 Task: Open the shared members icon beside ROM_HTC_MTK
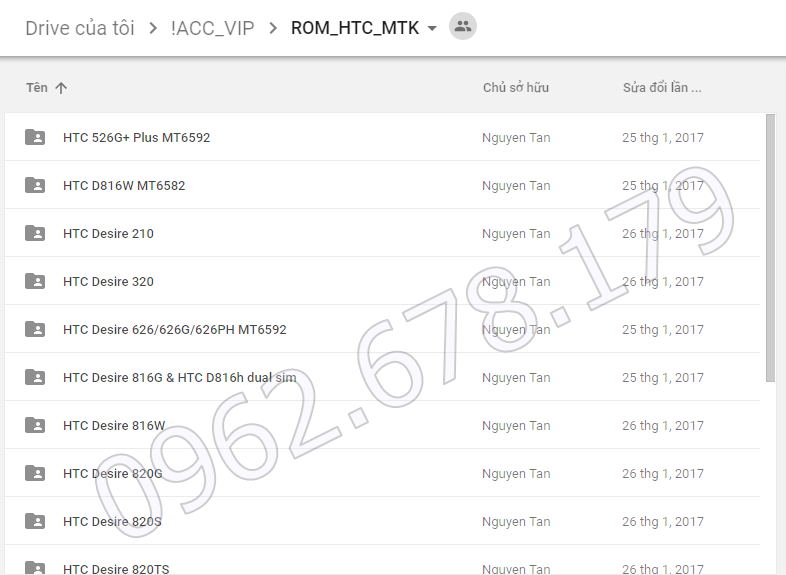coord(463,26)
